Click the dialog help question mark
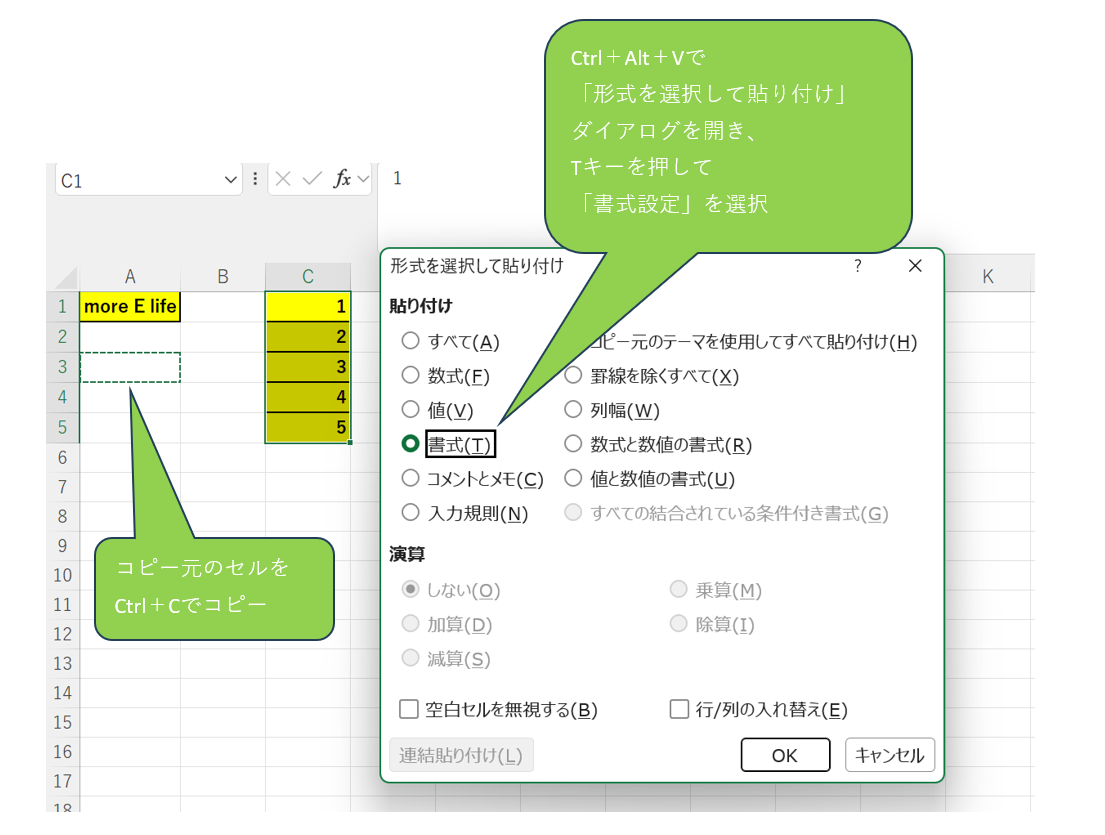 point(857,266)
